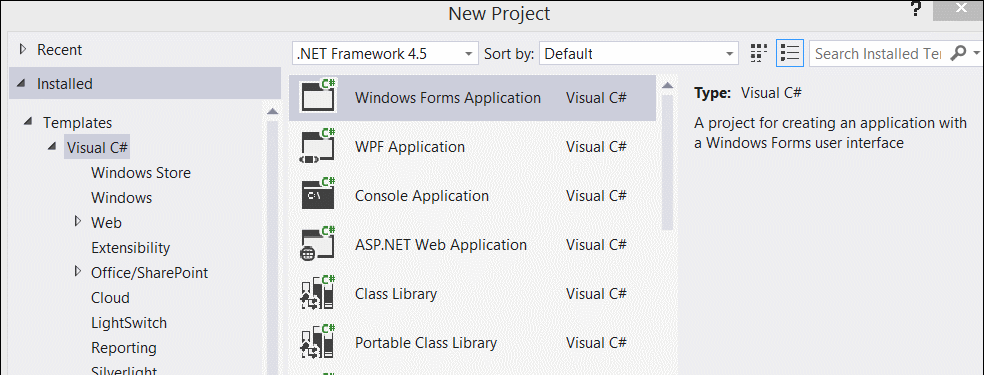984x375 pixels.
Task: Expand the Web tree node
Action: pyautogui.click(x=78, y=221)
